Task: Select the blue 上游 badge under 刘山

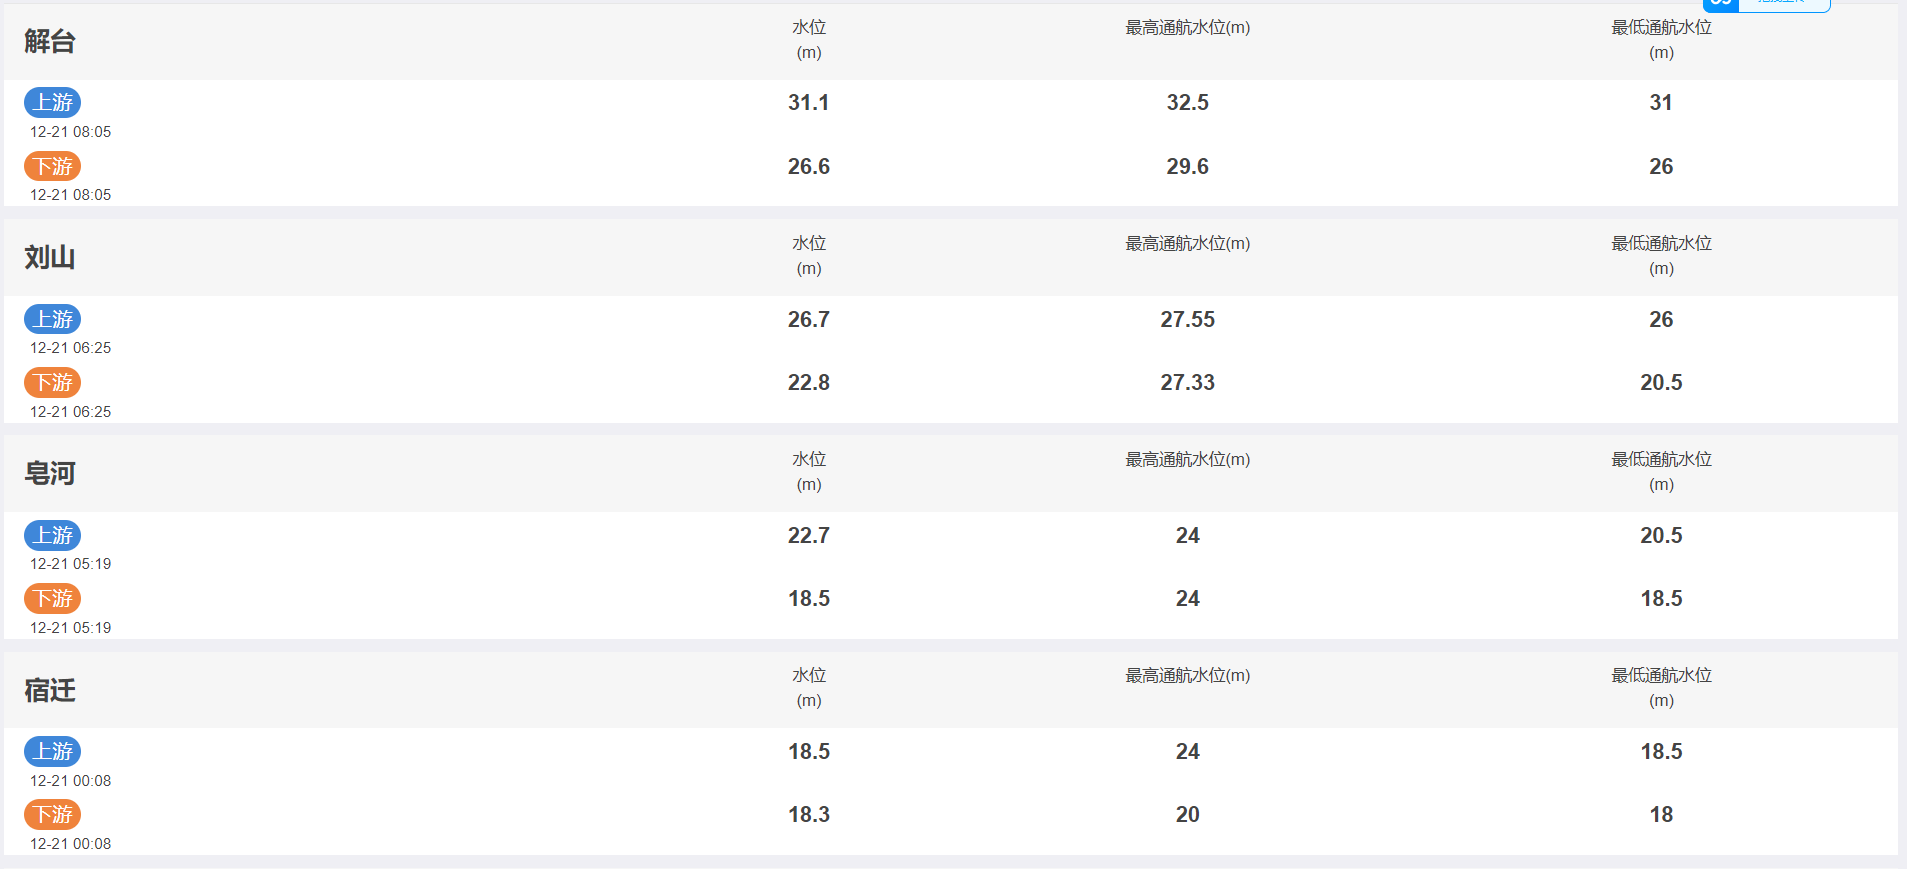Action: click(52, 319)
